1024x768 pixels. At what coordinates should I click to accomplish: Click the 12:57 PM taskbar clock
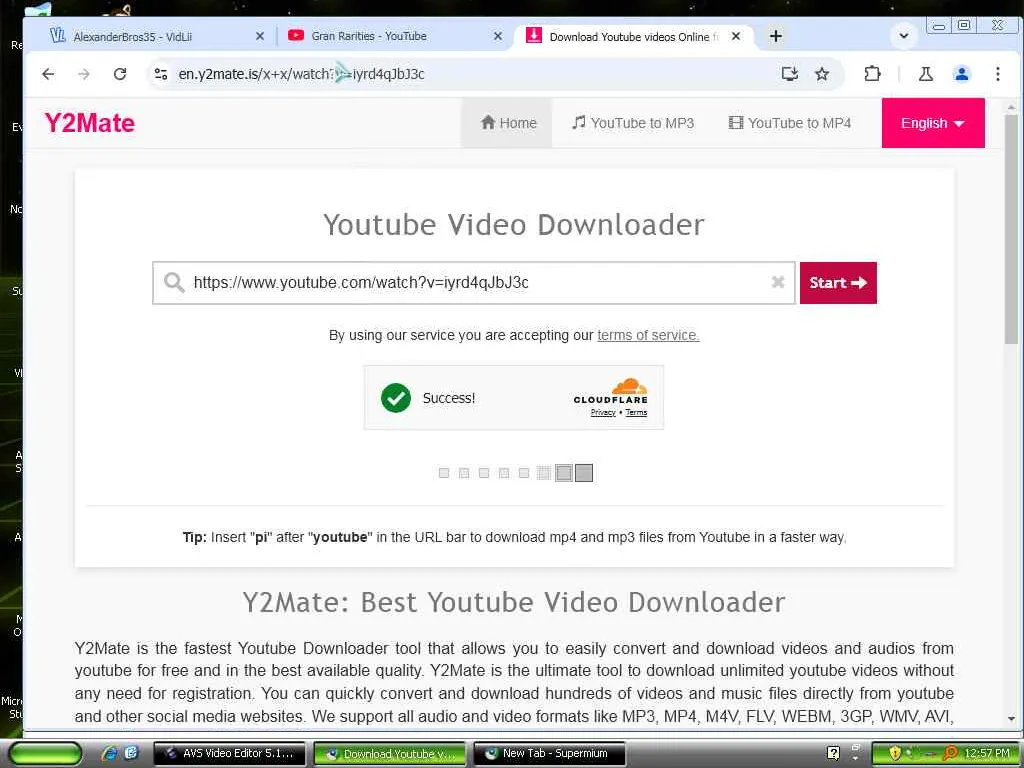(x=987, y=754)
